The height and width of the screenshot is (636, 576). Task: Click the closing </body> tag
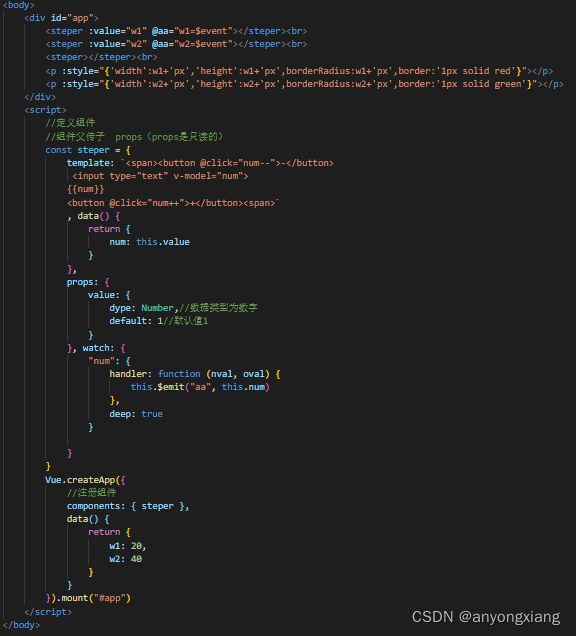[21, 625]
